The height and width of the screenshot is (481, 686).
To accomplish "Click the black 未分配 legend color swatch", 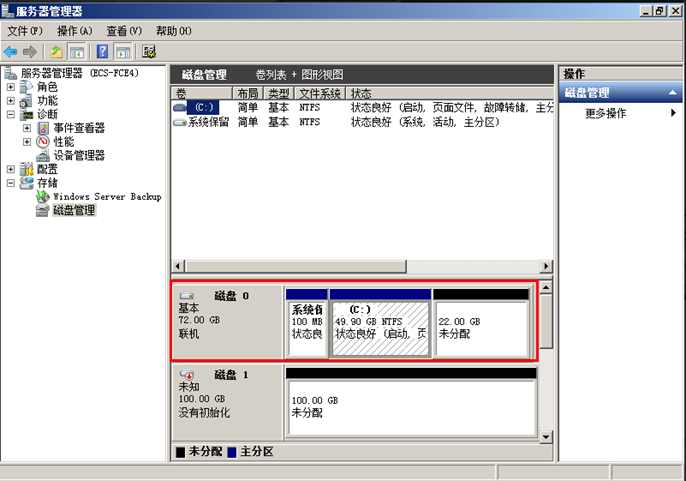I will [180, 452].
